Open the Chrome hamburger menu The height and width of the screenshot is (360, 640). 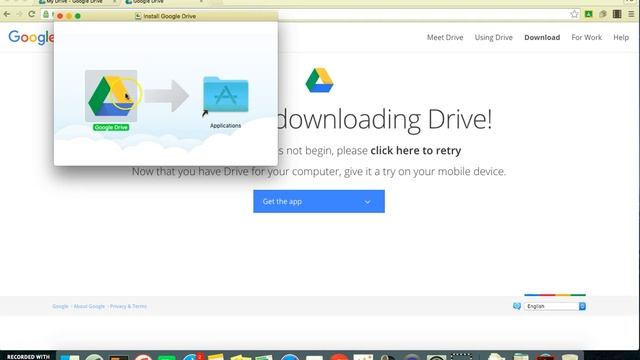(x=631, y=14)
